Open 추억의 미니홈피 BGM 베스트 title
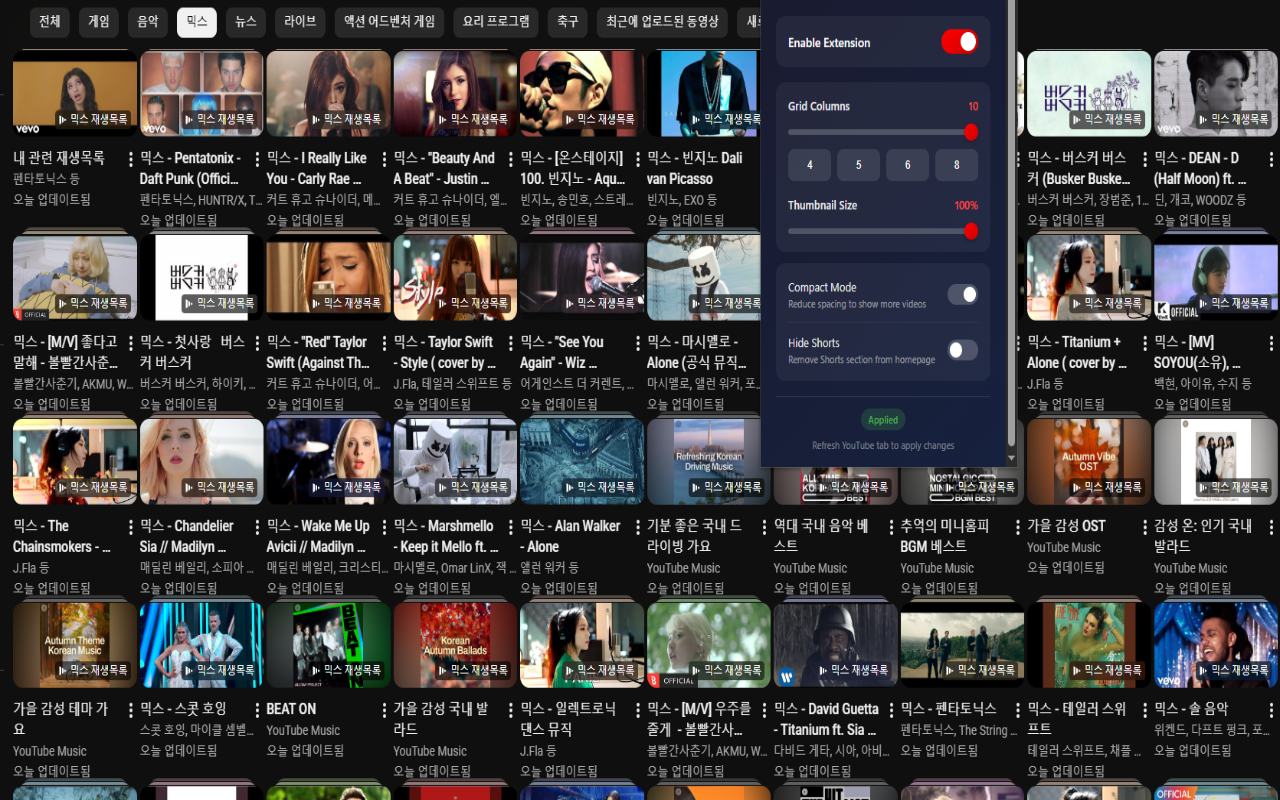The width and height of the screenshot is (1280, 800). pos(945,536)
